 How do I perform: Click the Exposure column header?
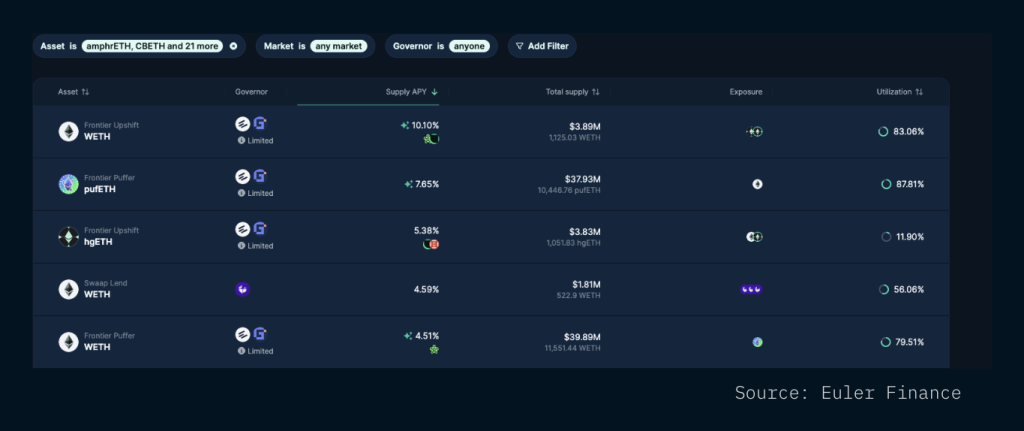(746, 92)
